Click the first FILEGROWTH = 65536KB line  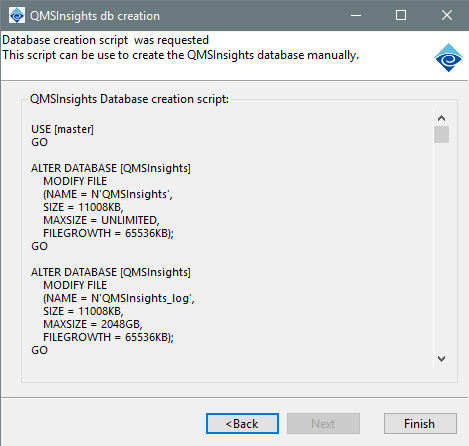point(108,233)
